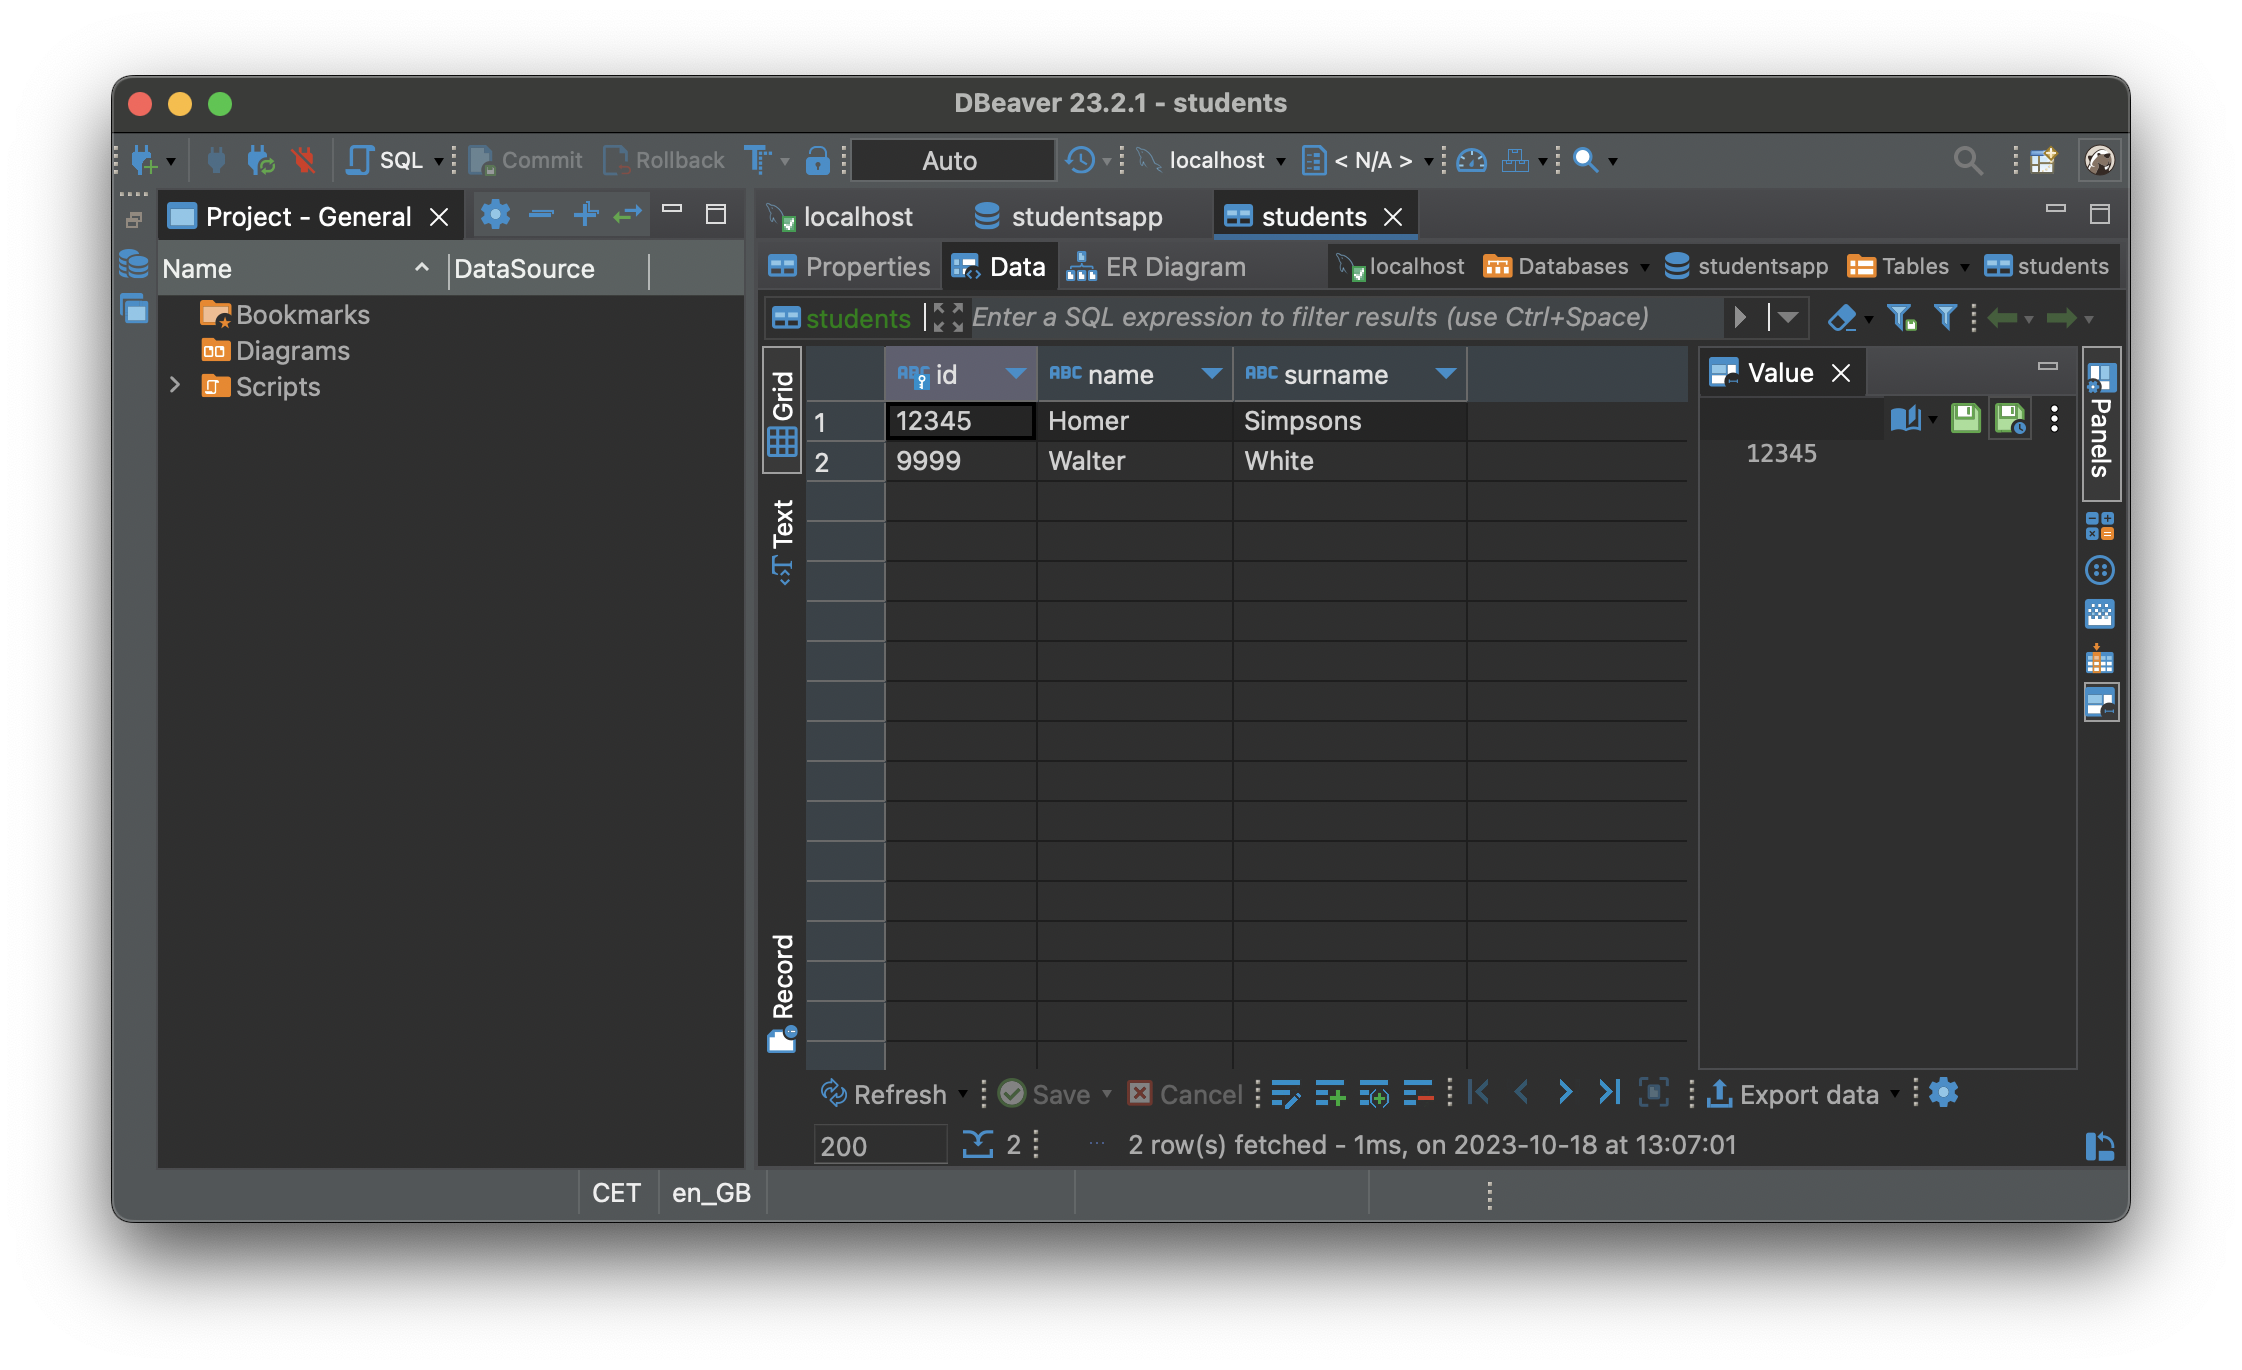Select the Data tab
This screenshot has width=2242, height=1370.
pos(998,267)
